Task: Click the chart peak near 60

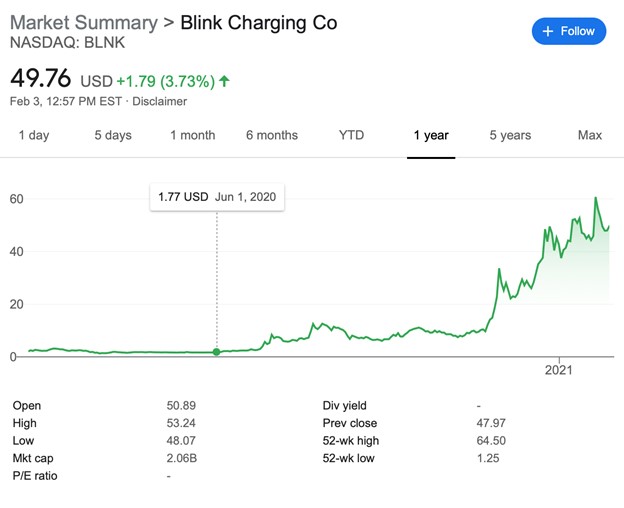Action: coord(596,199)
